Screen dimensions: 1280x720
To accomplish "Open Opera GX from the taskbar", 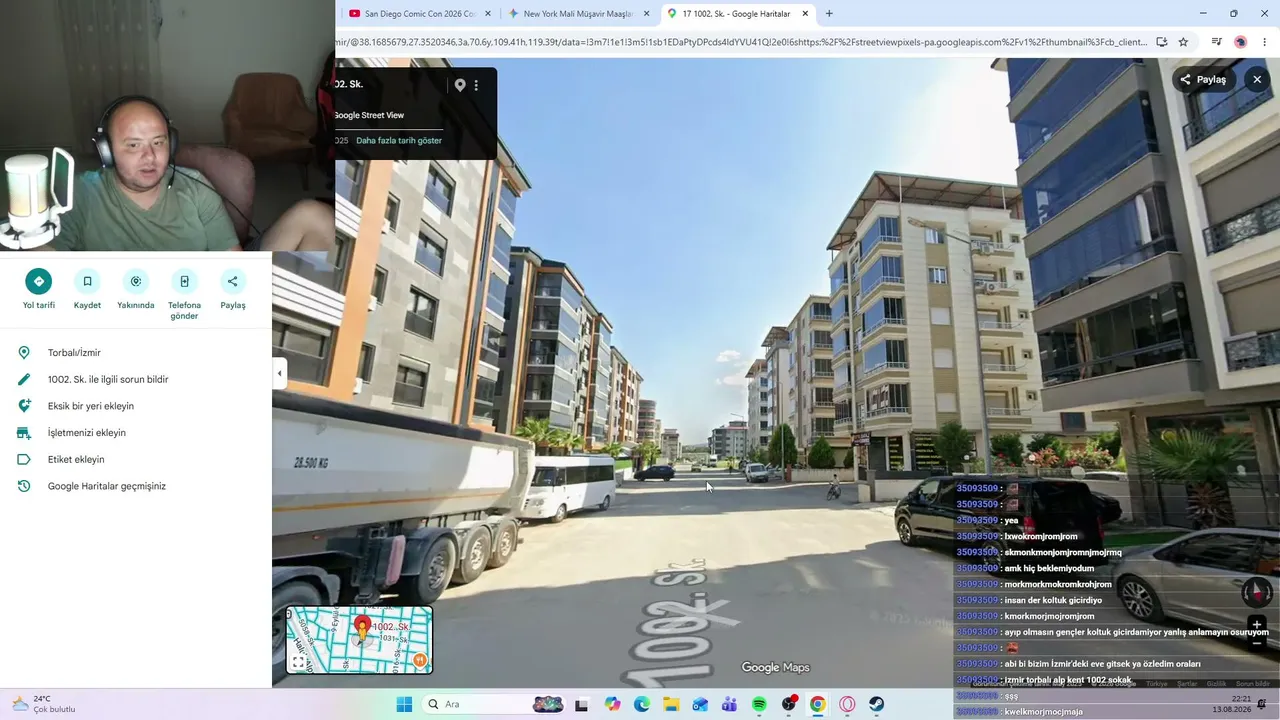I will (x=848, y=704).
